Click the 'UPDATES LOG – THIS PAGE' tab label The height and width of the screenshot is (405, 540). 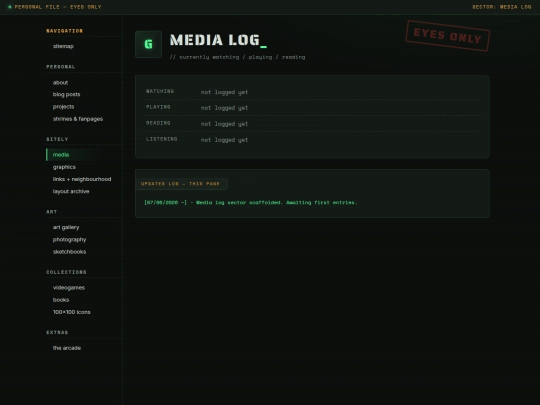click(180, 184)
